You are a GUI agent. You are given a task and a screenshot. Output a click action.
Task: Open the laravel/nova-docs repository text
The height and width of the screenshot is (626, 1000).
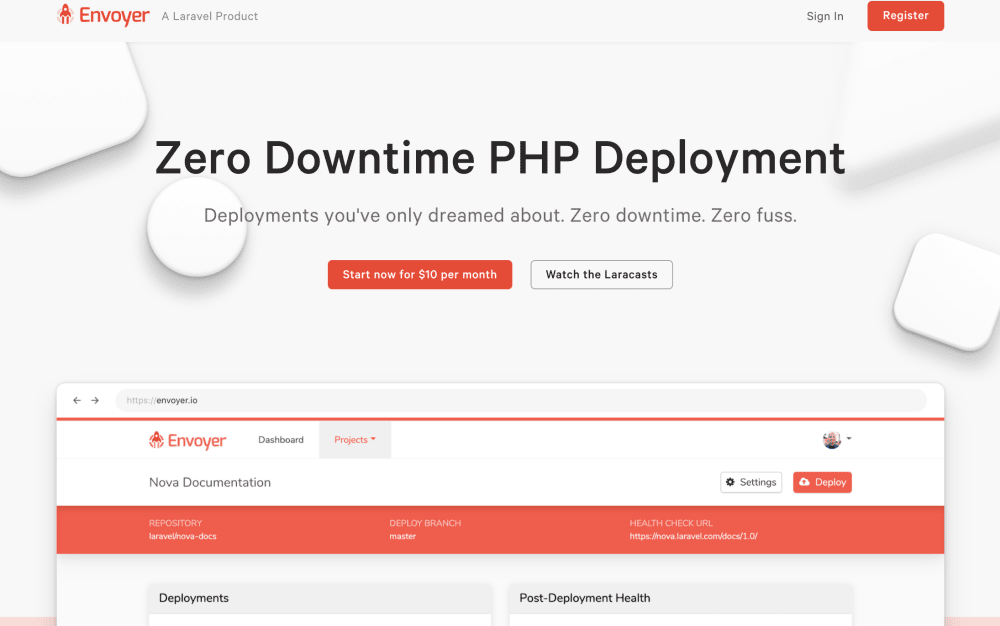(183, 536)
